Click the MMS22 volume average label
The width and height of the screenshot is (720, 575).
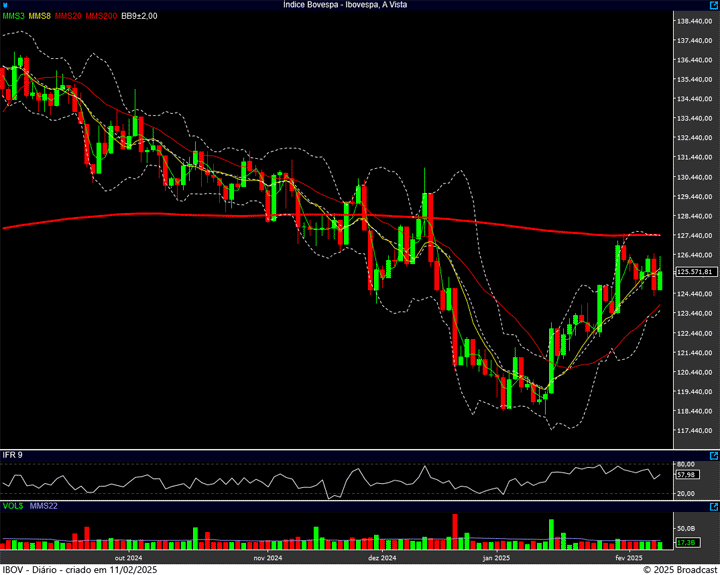[44, 506]
